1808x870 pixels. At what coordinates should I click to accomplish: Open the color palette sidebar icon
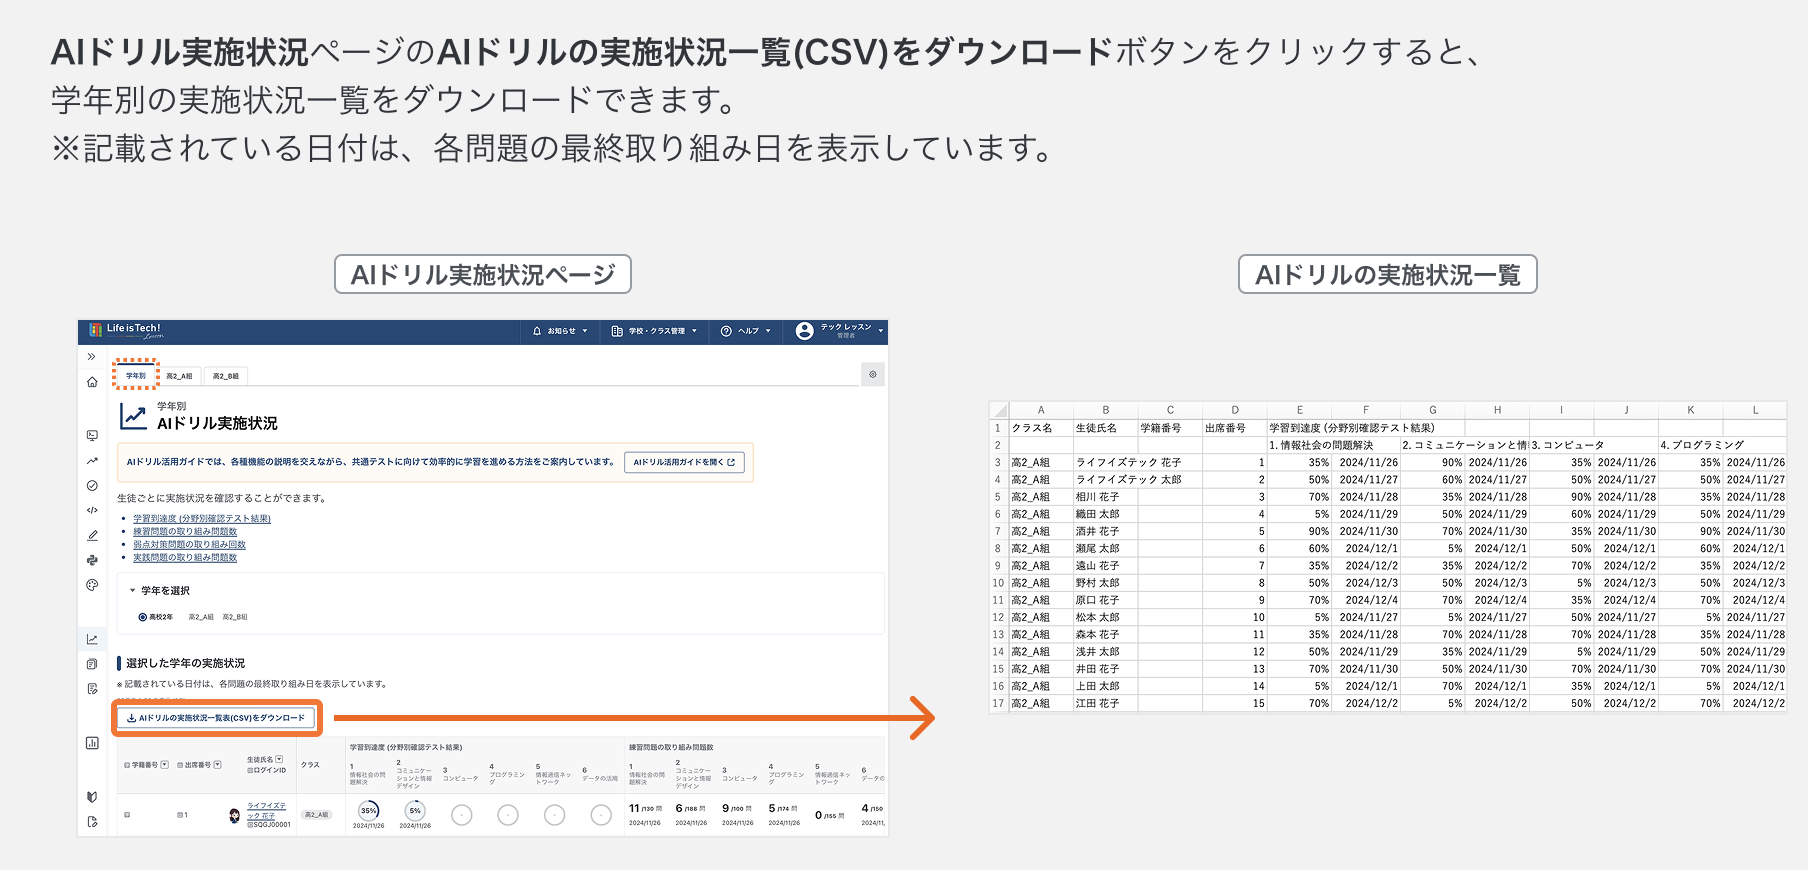pyautogui.click(x=92, y=585)
